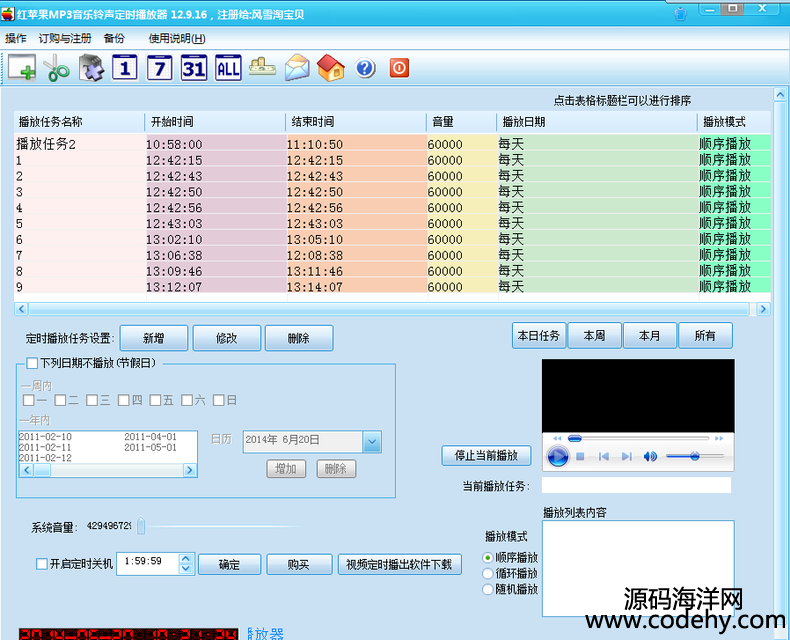The width and height of the screenshot is (790, 640).
Task: Expand the 日历 date dropdown
Action: click(x=372, y=441)
